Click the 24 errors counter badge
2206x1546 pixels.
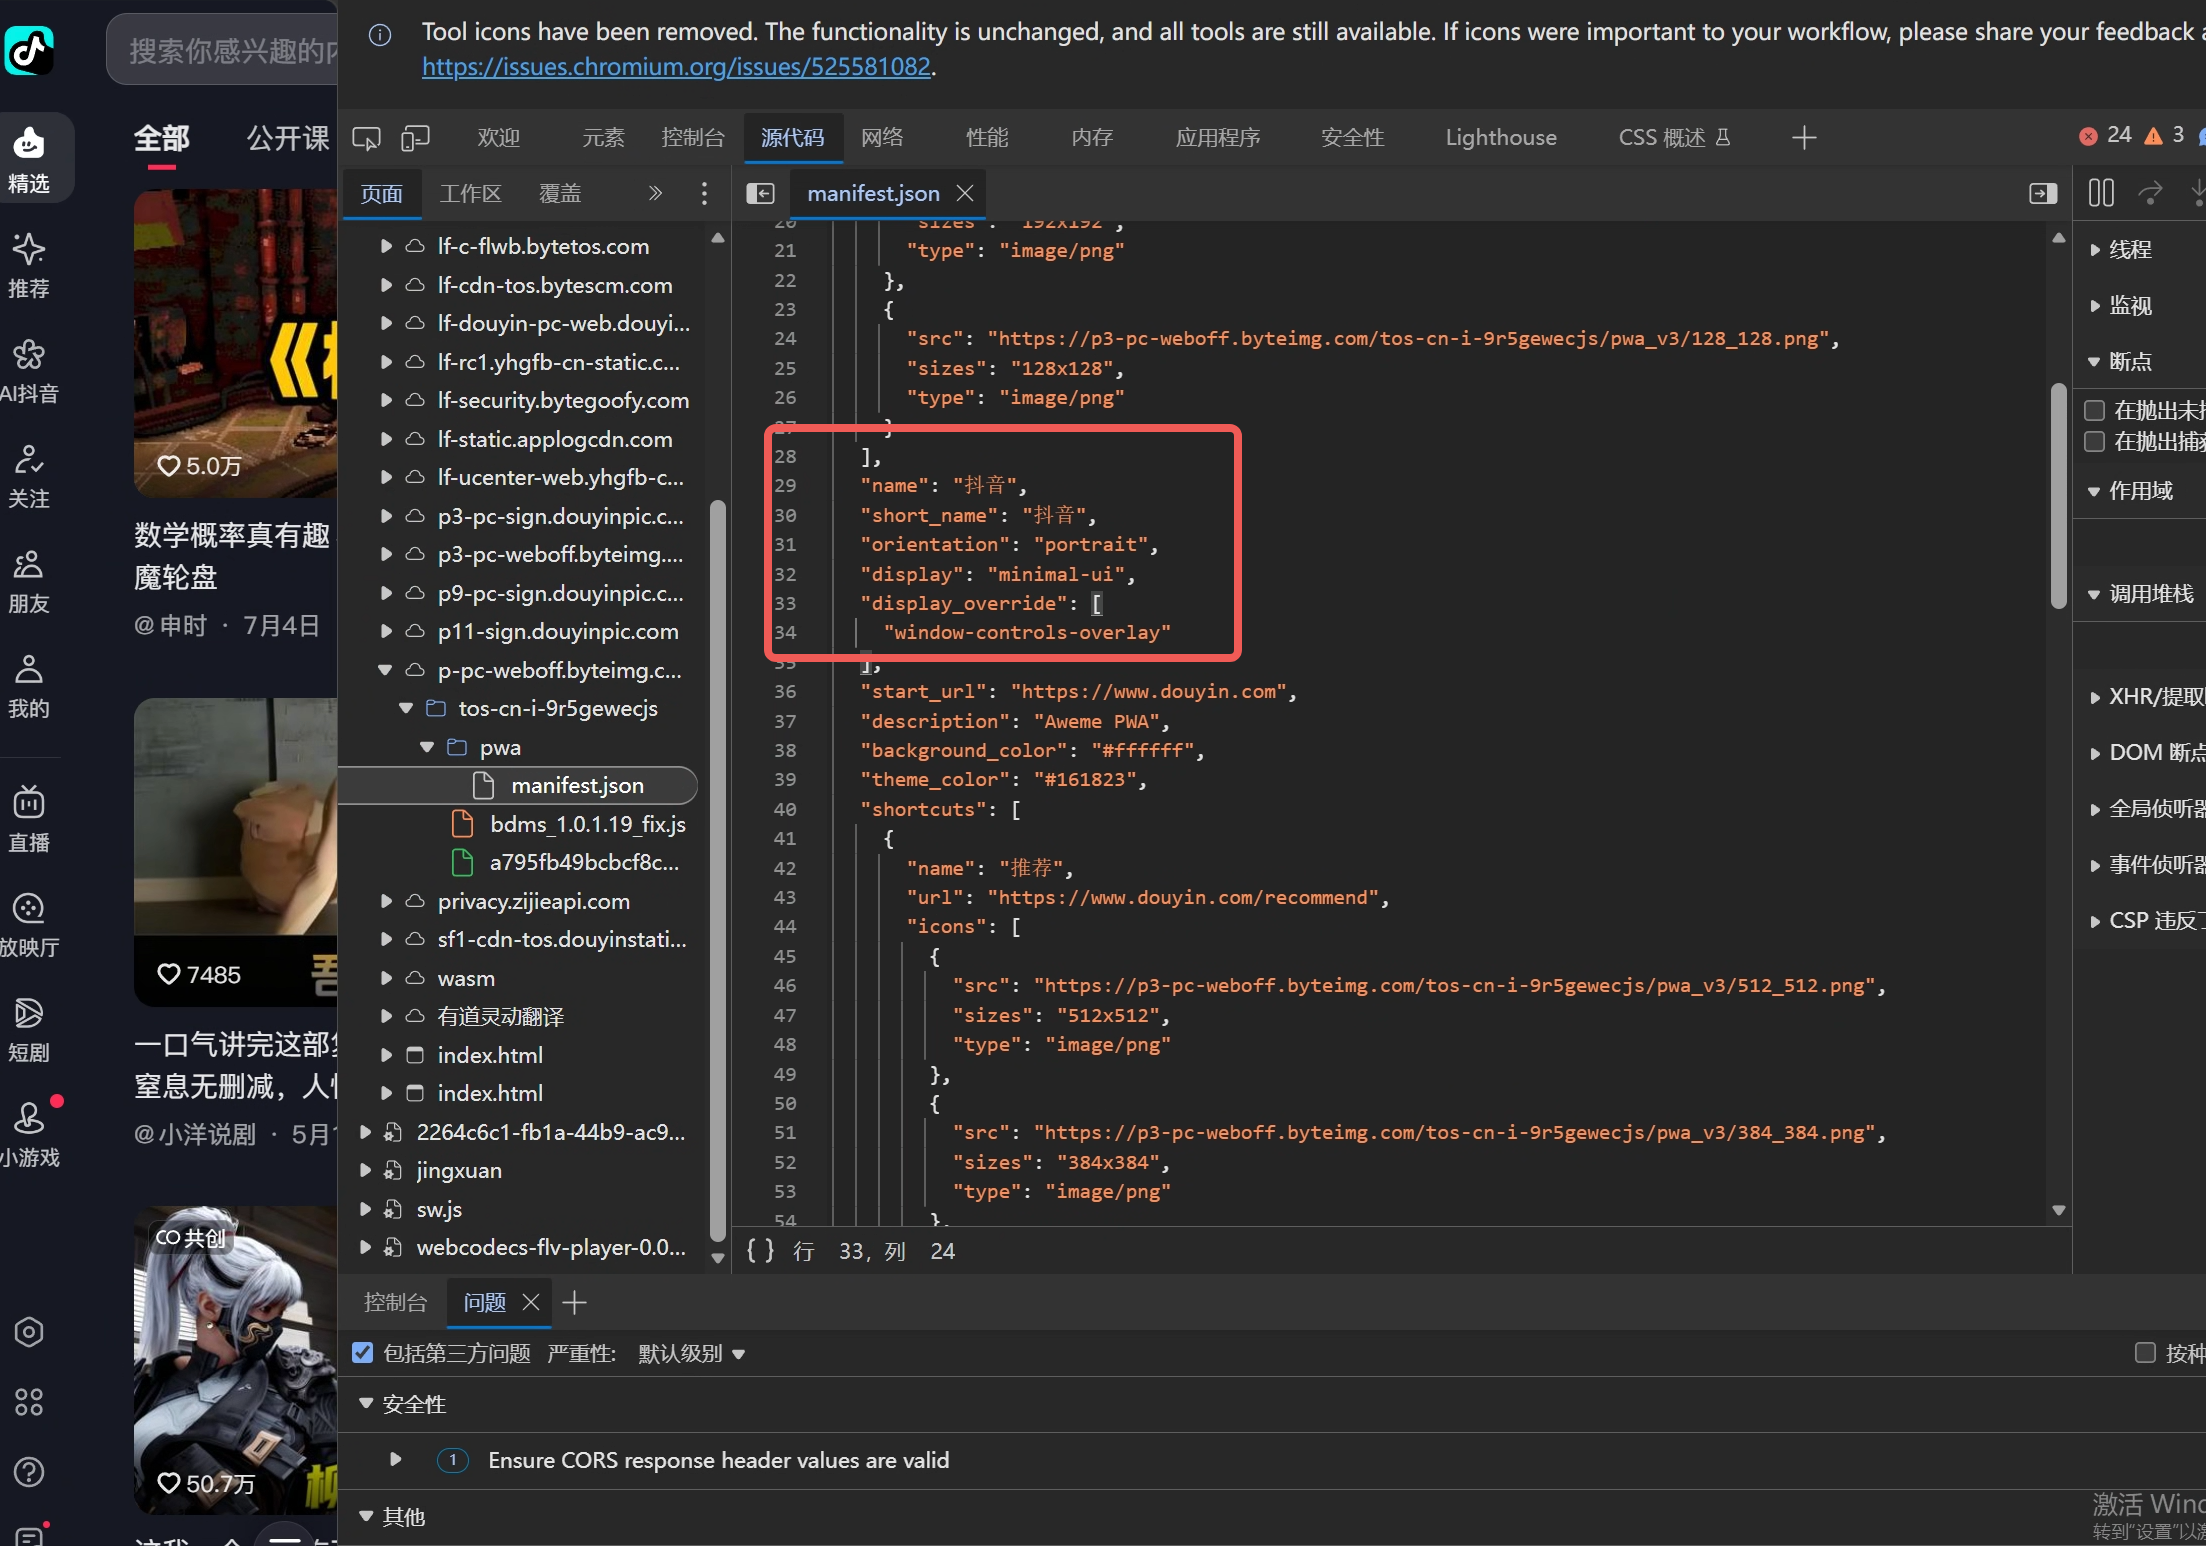point(2105,136)
